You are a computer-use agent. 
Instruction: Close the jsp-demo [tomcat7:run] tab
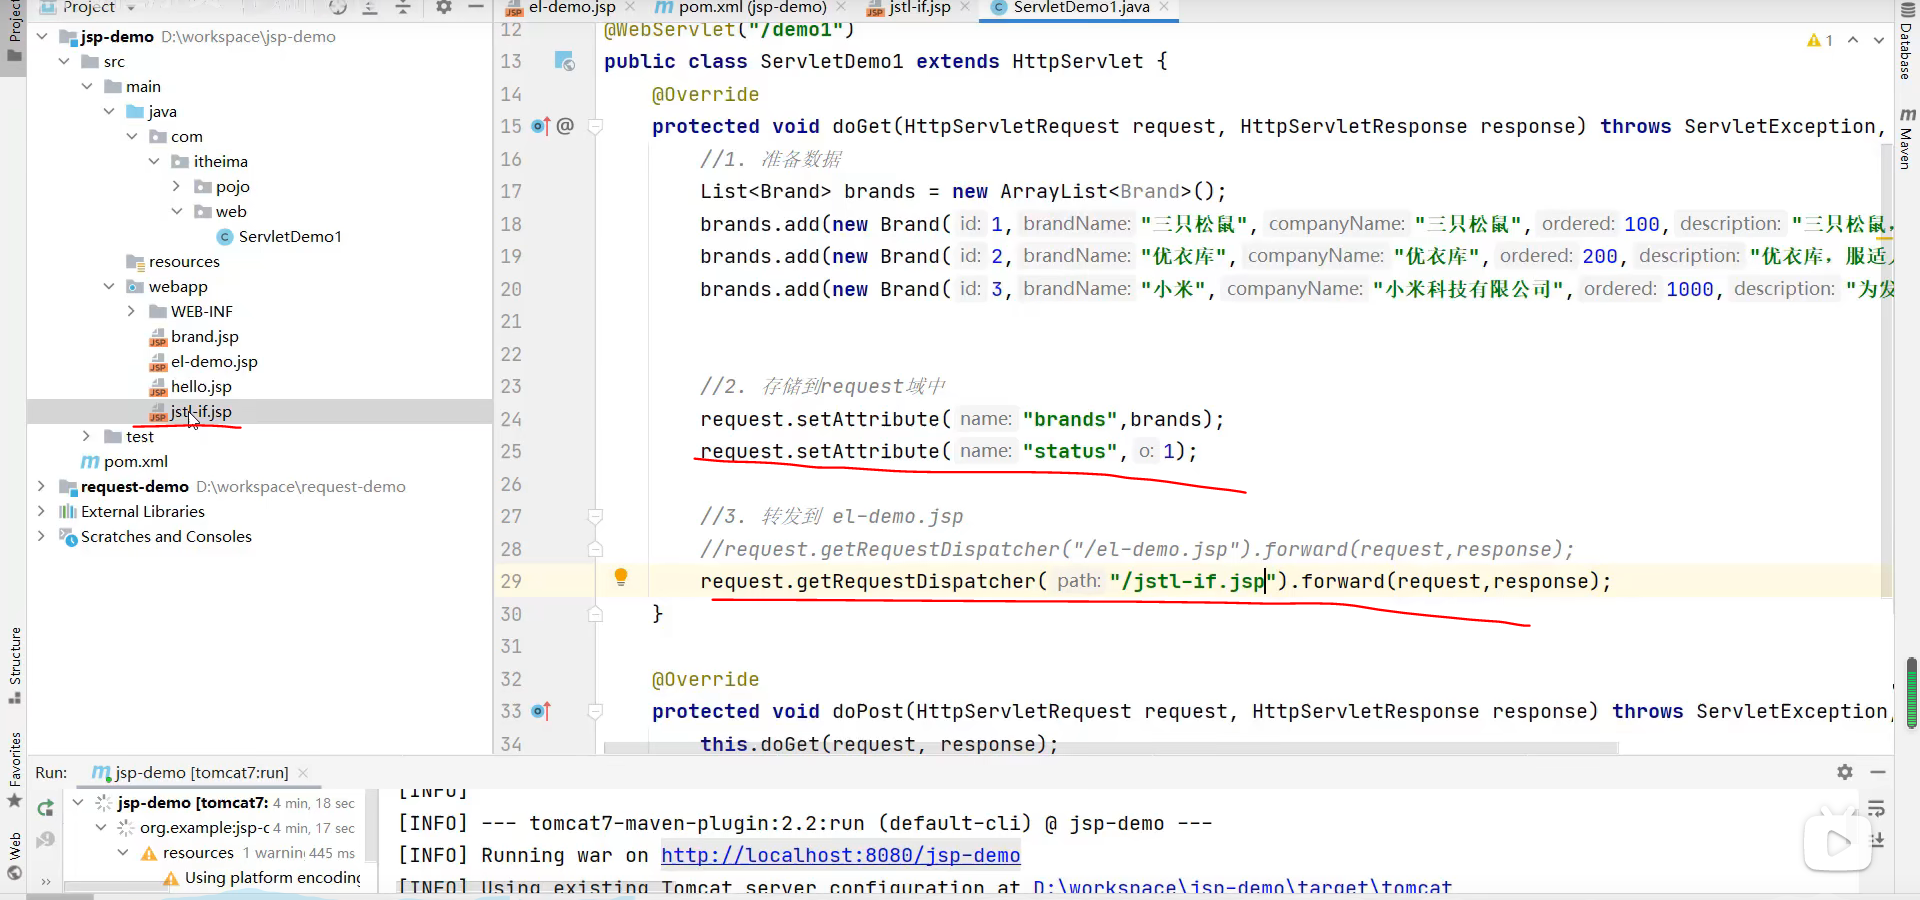pos(303,772)
